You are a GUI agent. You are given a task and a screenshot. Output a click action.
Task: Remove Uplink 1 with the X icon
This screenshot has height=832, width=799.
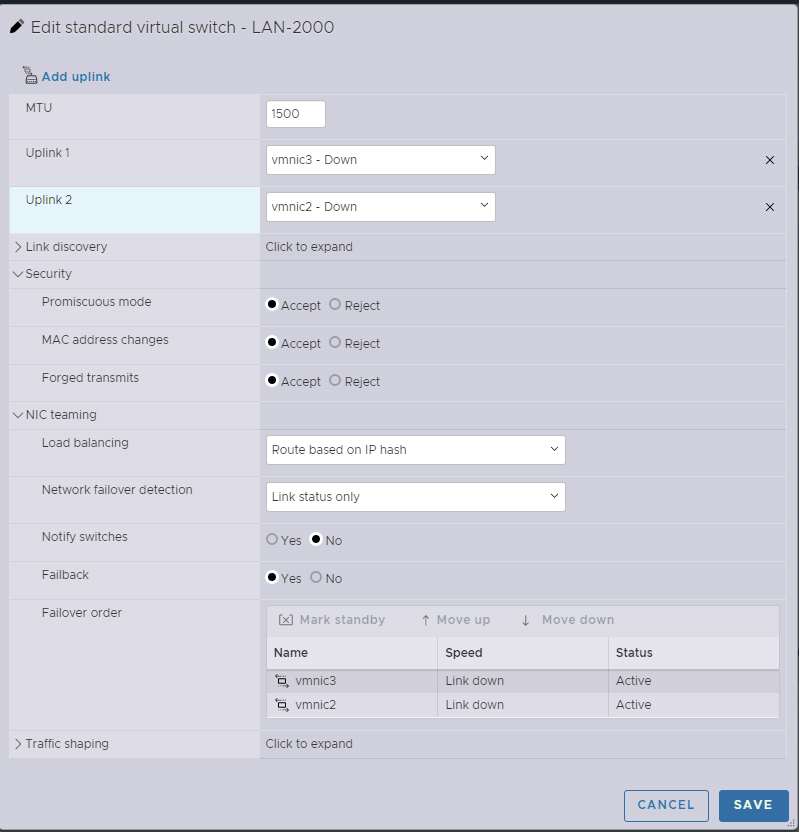point(769,160)
